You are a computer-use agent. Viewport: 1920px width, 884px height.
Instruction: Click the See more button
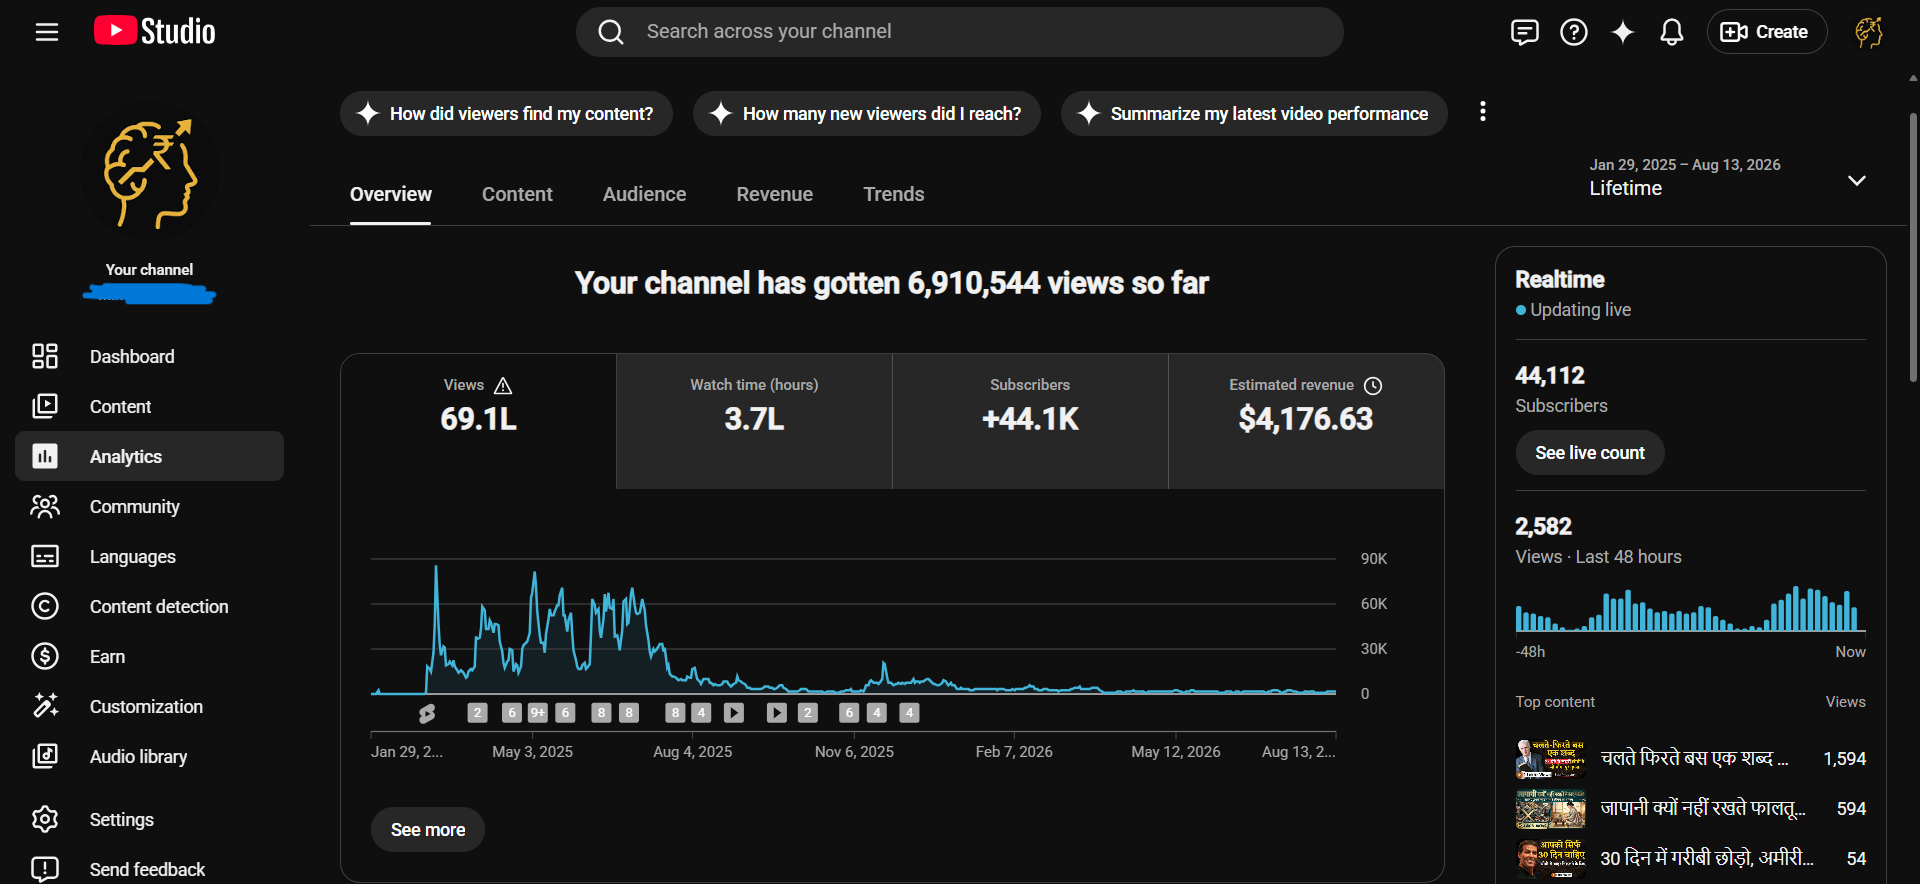[428, 830]
